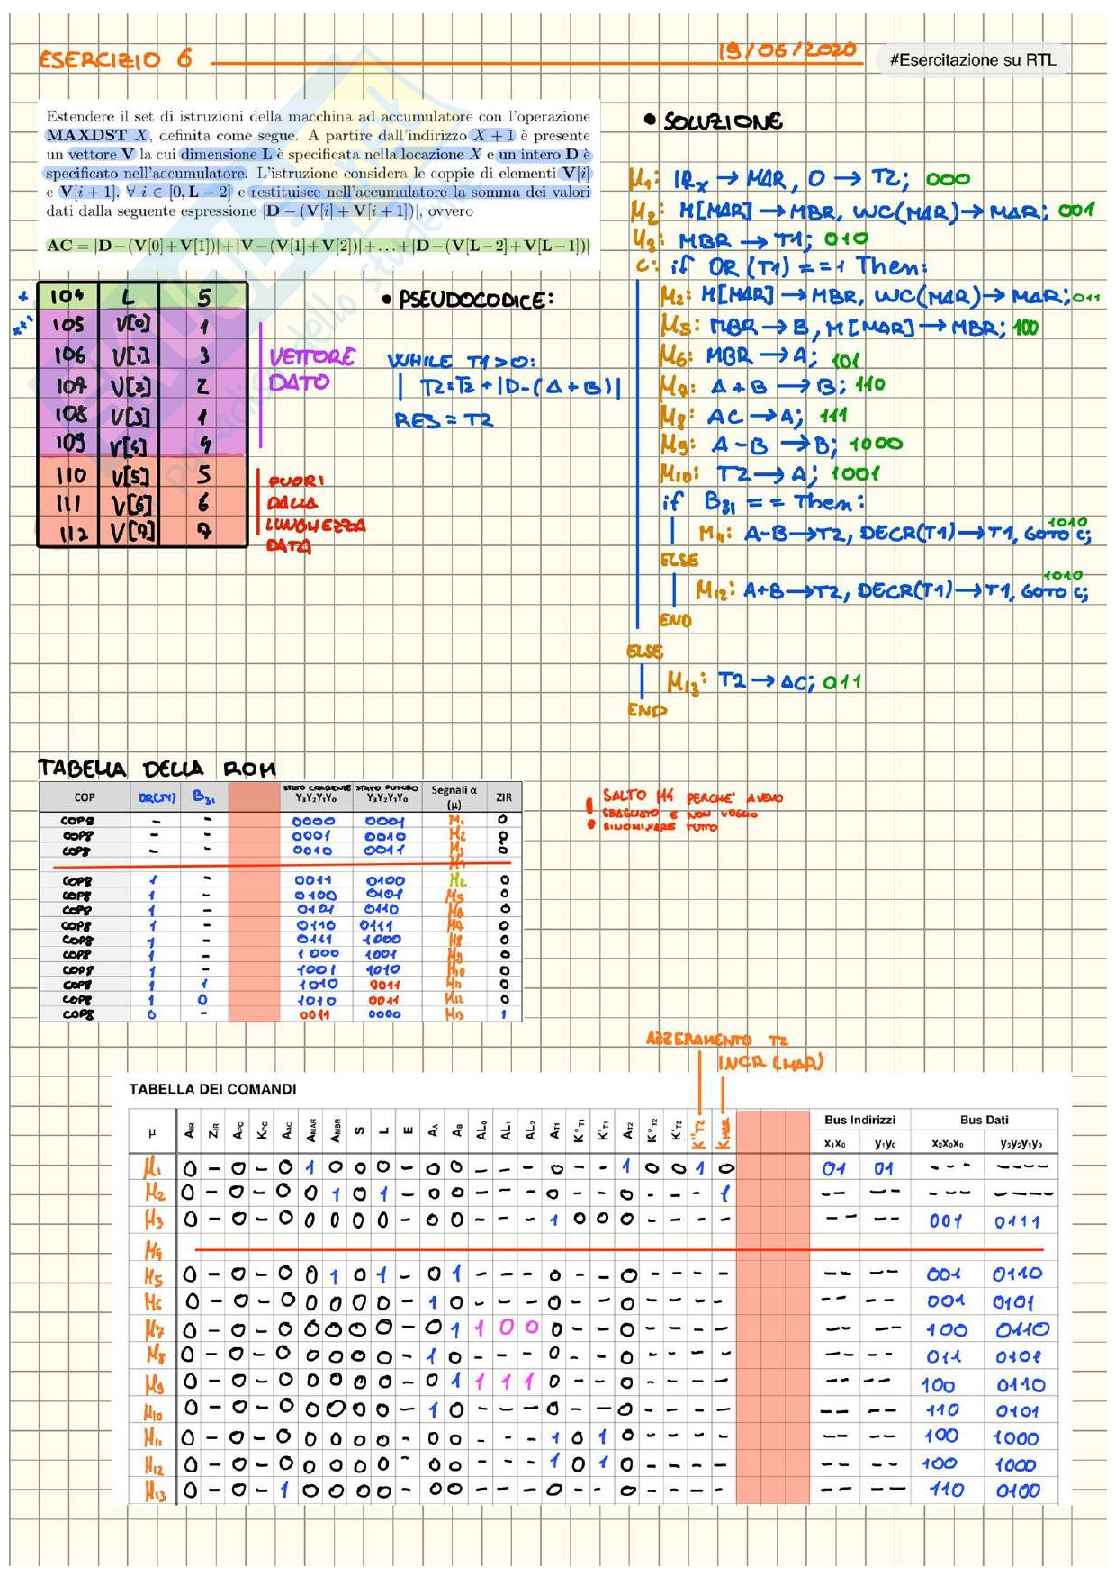Click the red FUORI DALLA LUNGHEZZA DATA label
Screen dimensions: 1116x1579
(312, 513)
